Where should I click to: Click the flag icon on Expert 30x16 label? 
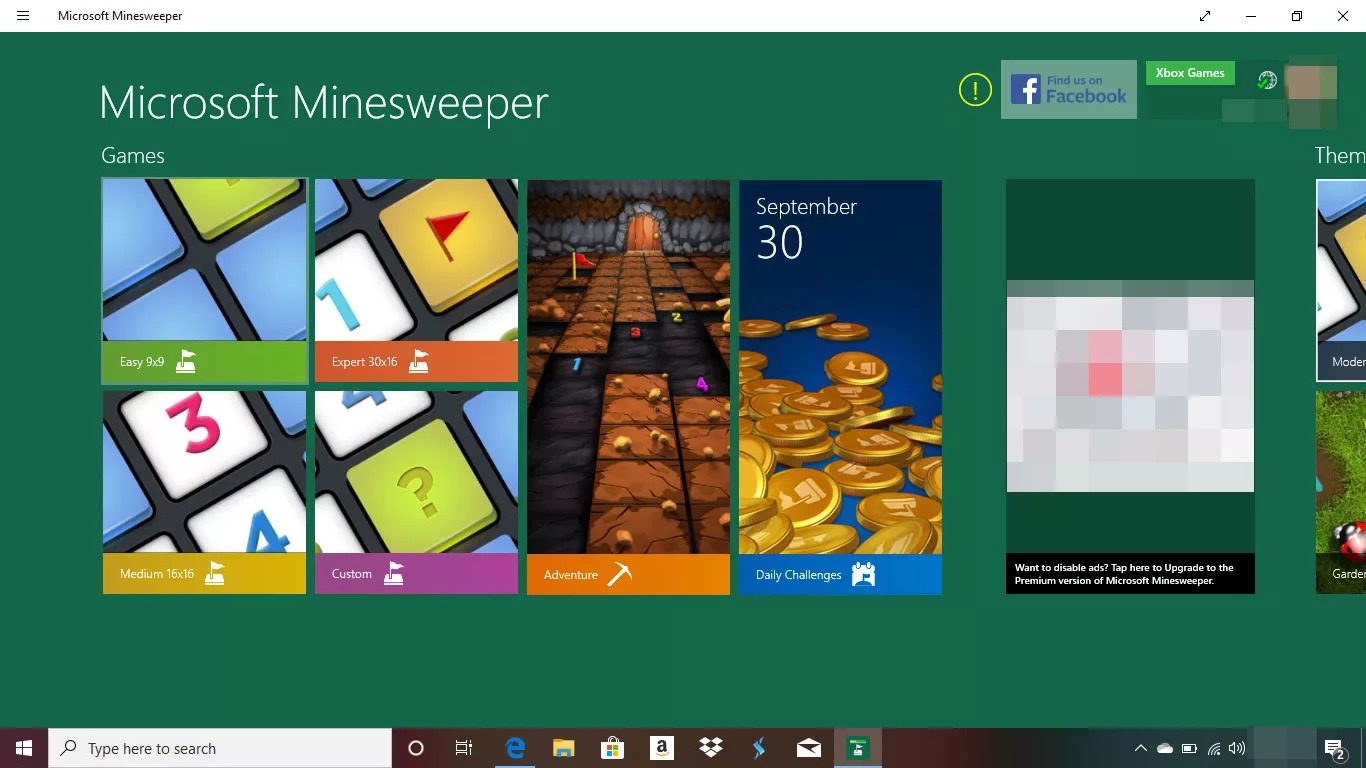418,362
